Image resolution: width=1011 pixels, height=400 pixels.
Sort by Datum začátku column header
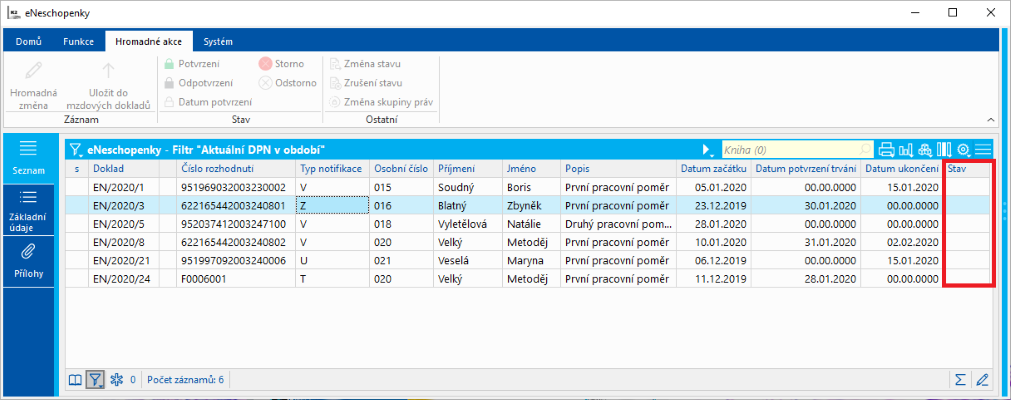coord(712,168)
